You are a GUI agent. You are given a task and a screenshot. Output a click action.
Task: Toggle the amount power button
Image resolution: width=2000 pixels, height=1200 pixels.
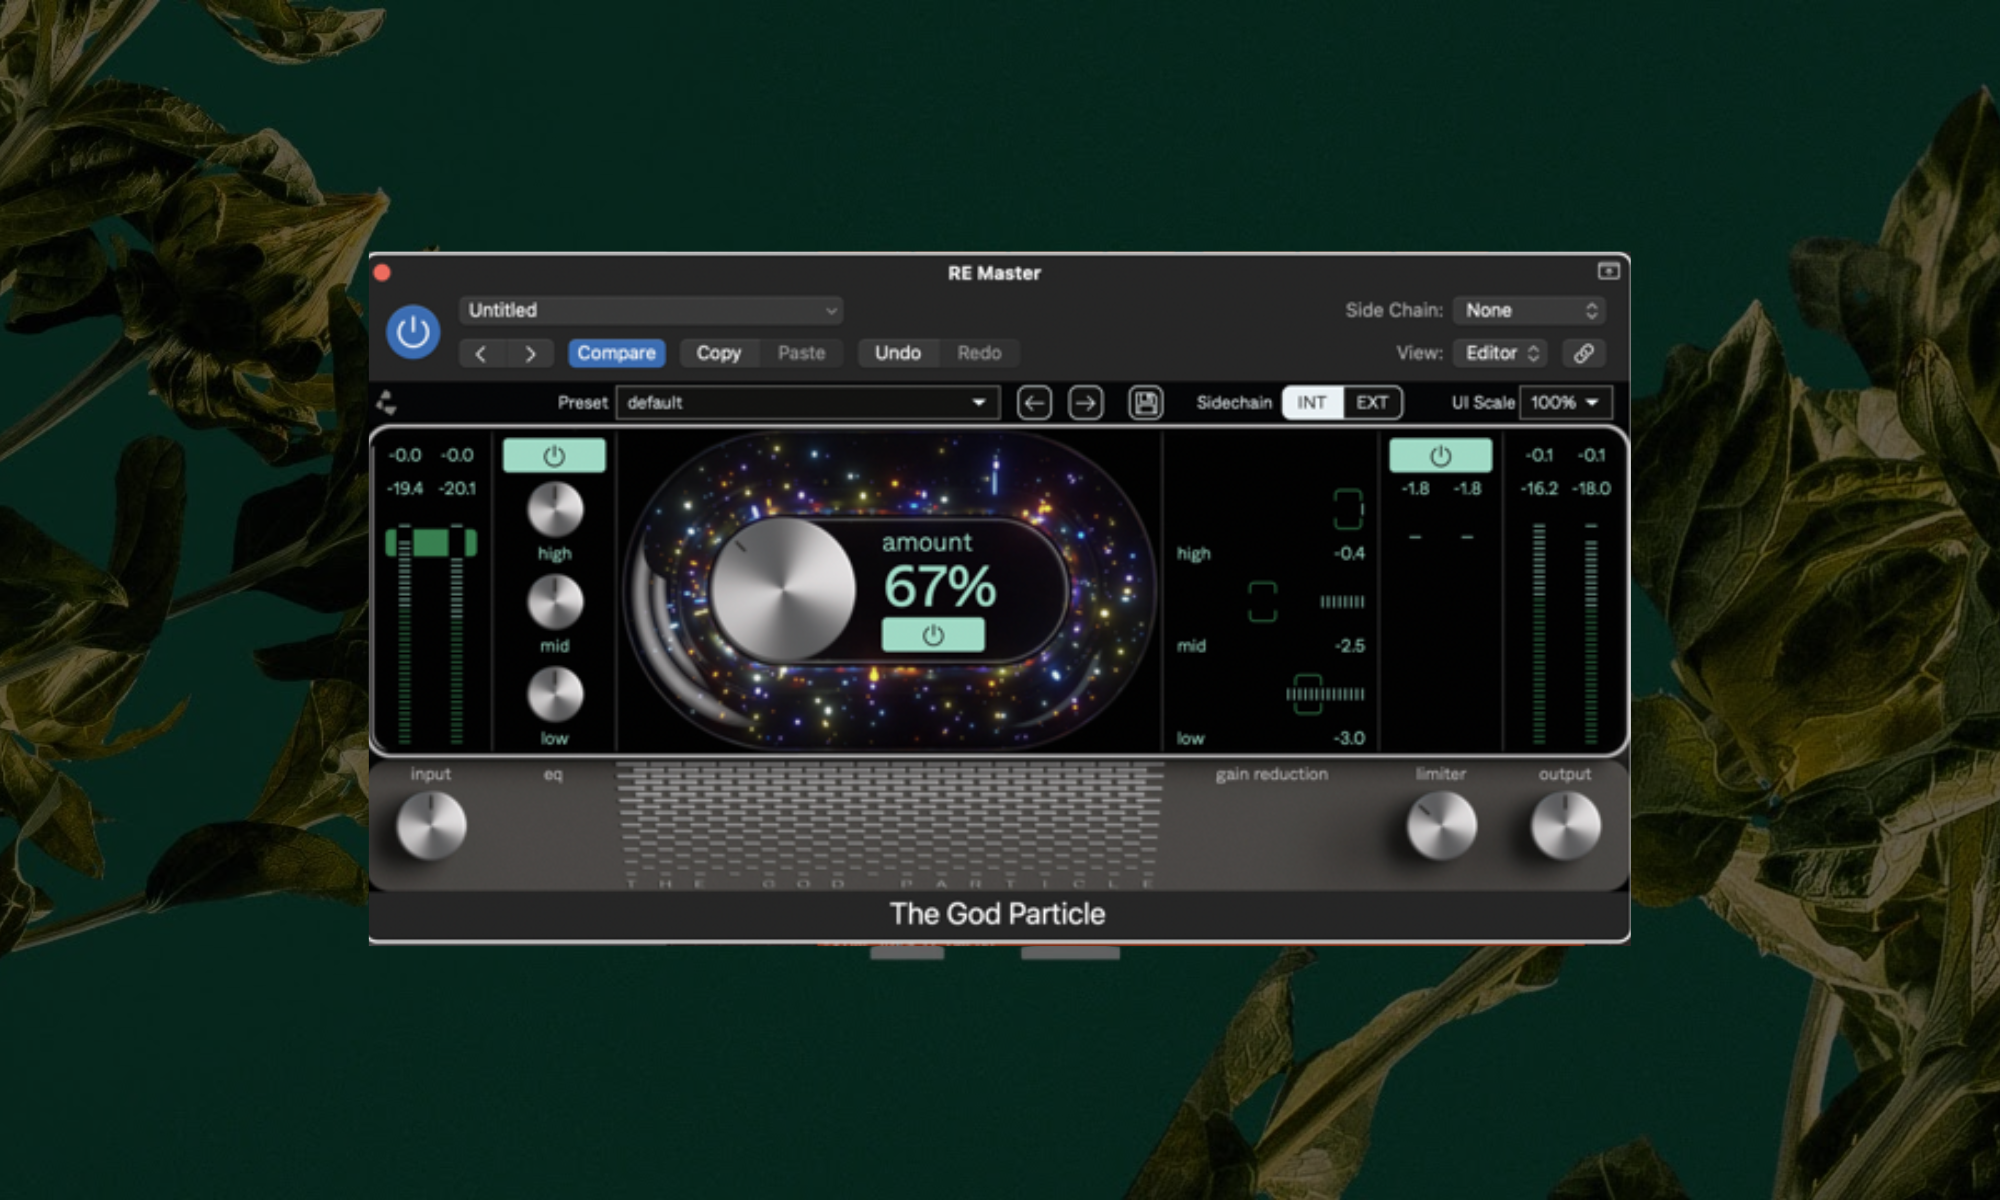(x=932, y=635)
